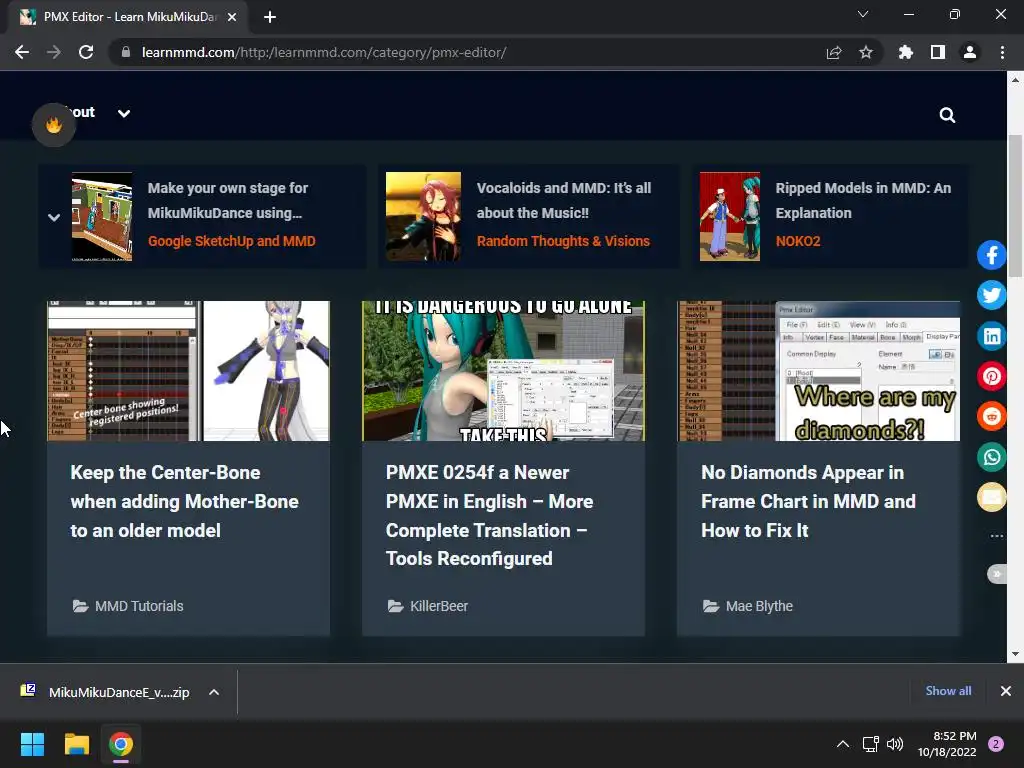This screenshot has height=768, width=1024.
Task: Open 'Ripped Models in MMD' article
Action: point(863,200)
